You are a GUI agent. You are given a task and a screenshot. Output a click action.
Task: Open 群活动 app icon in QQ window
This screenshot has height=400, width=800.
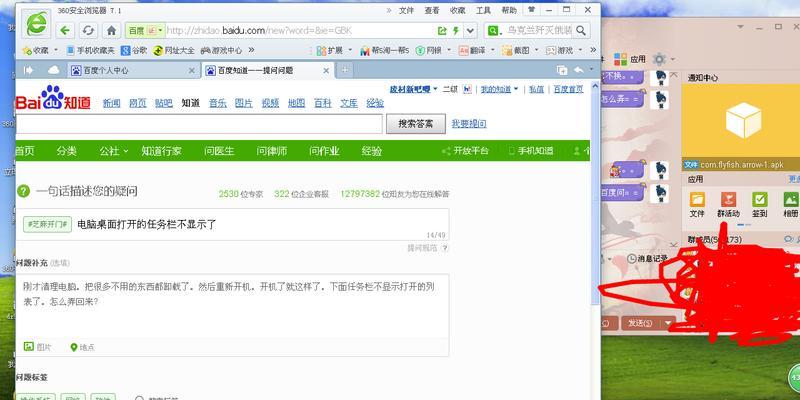pyautogui.click(x=729, y=199)
